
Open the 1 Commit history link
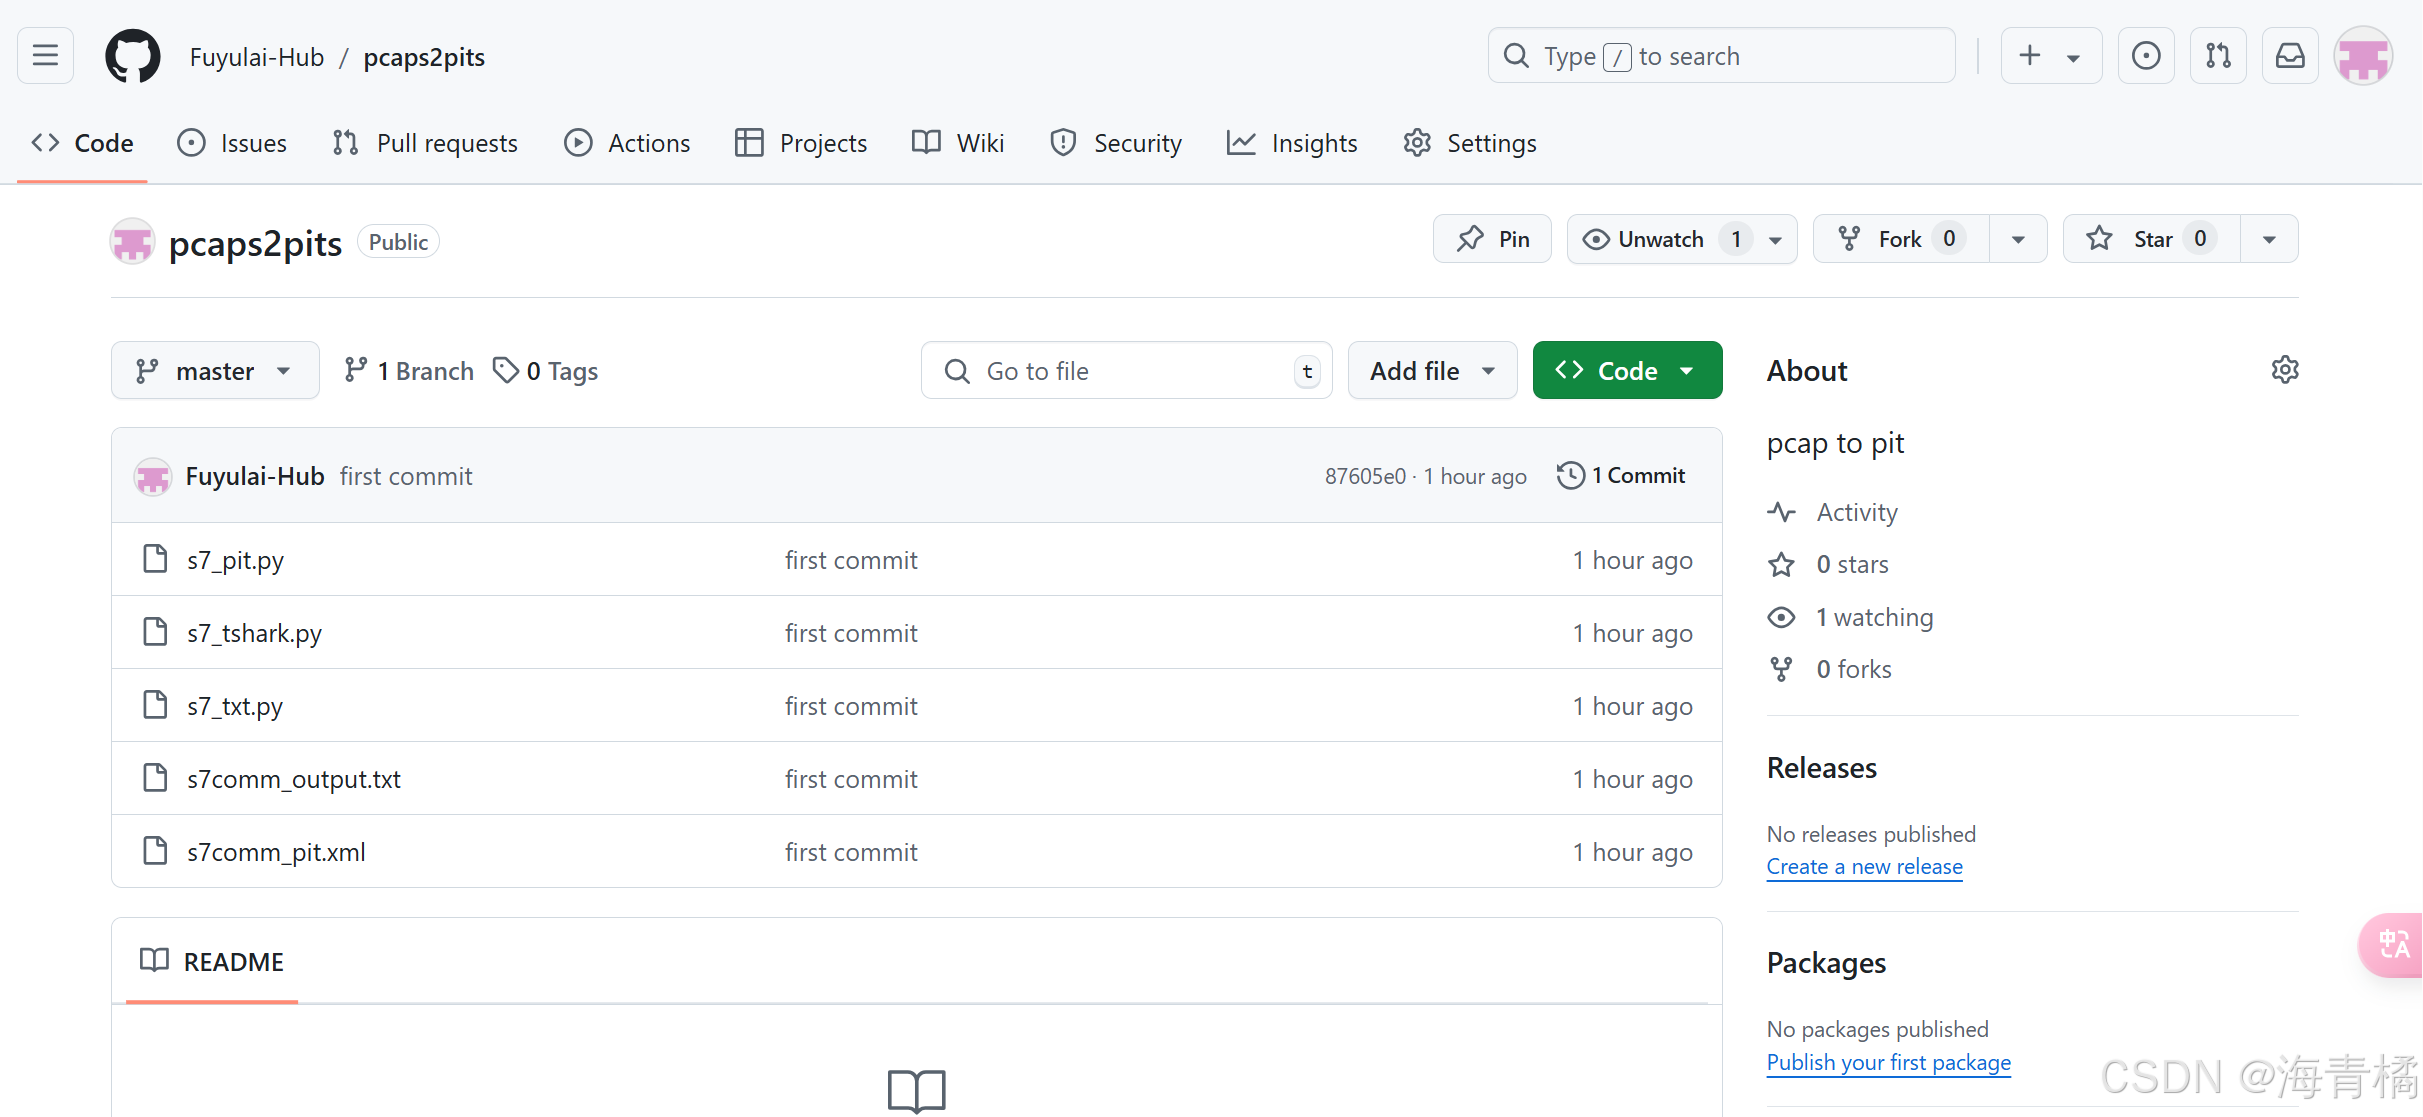[x=1621, y=476]
